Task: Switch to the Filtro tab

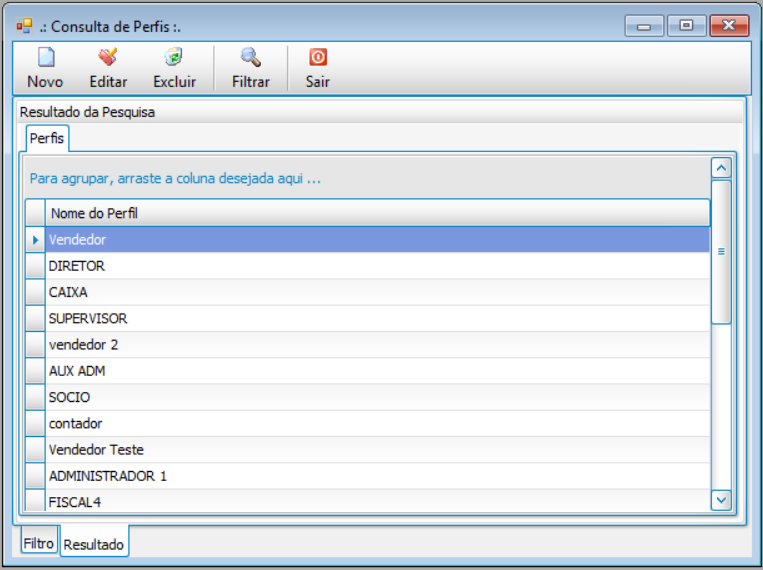Action: [x=39, y=542]
